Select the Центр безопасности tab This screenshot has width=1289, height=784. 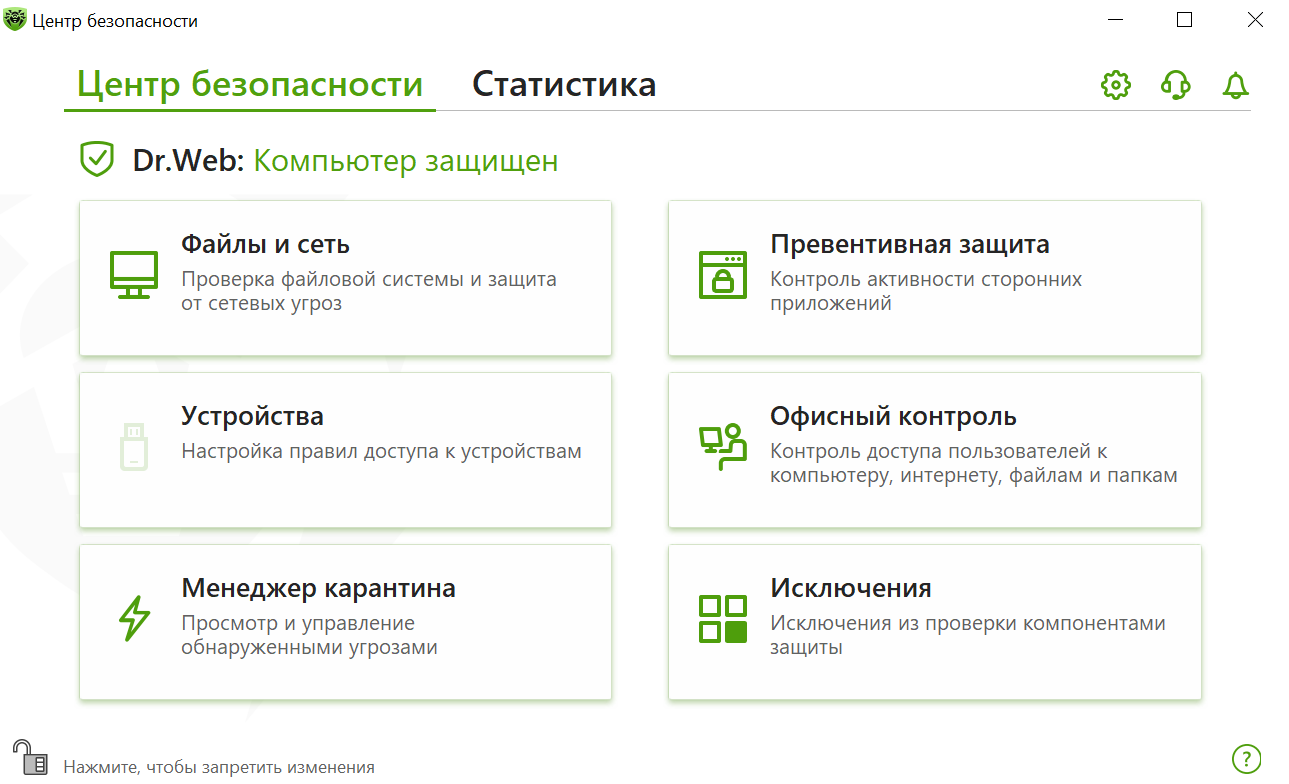point(250,84)
